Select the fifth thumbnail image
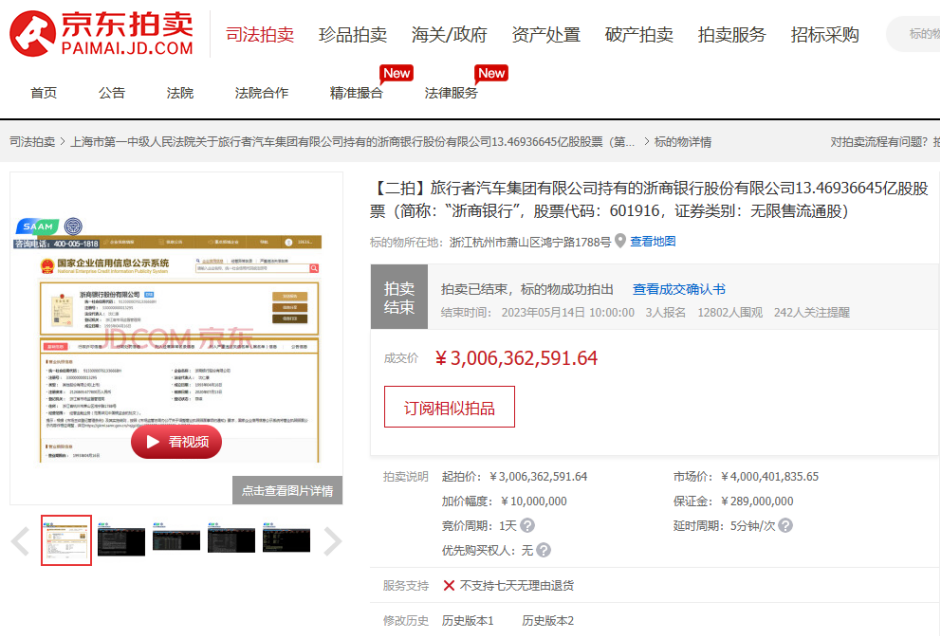The width and height of the screenshot is (940, 636). pos(287,538)
